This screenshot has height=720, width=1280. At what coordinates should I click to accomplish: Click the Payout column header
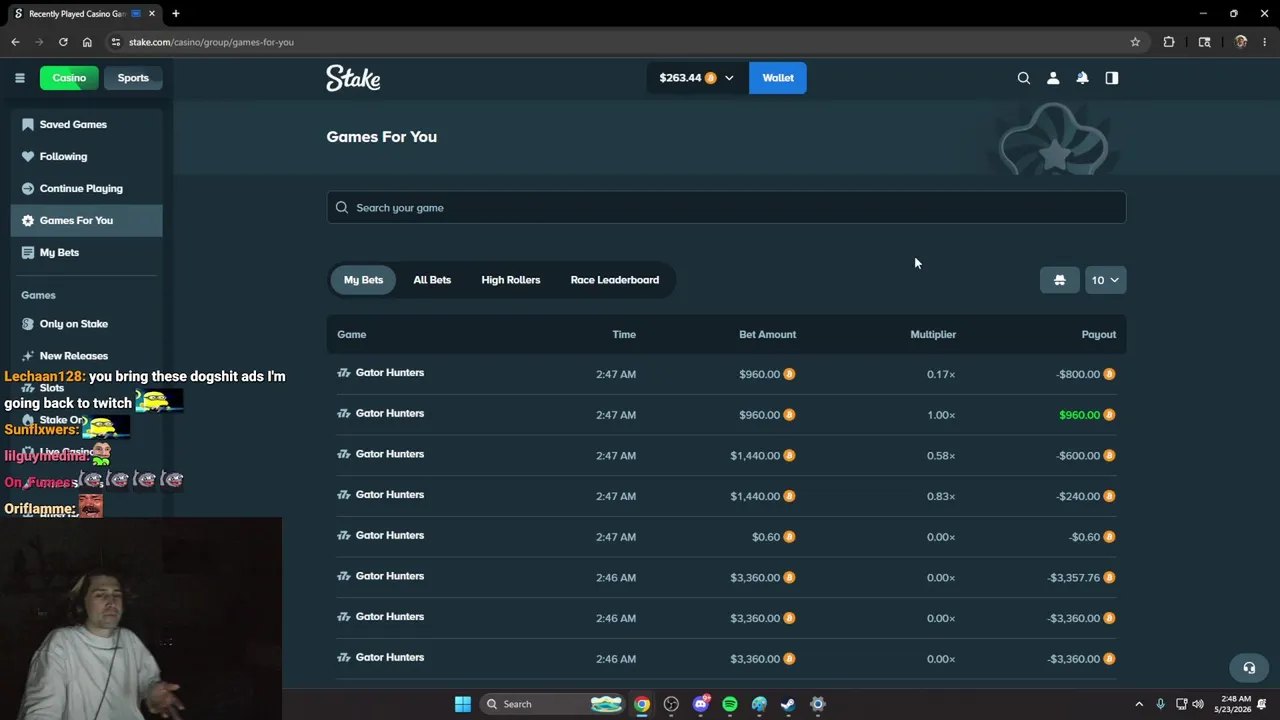1099,334
